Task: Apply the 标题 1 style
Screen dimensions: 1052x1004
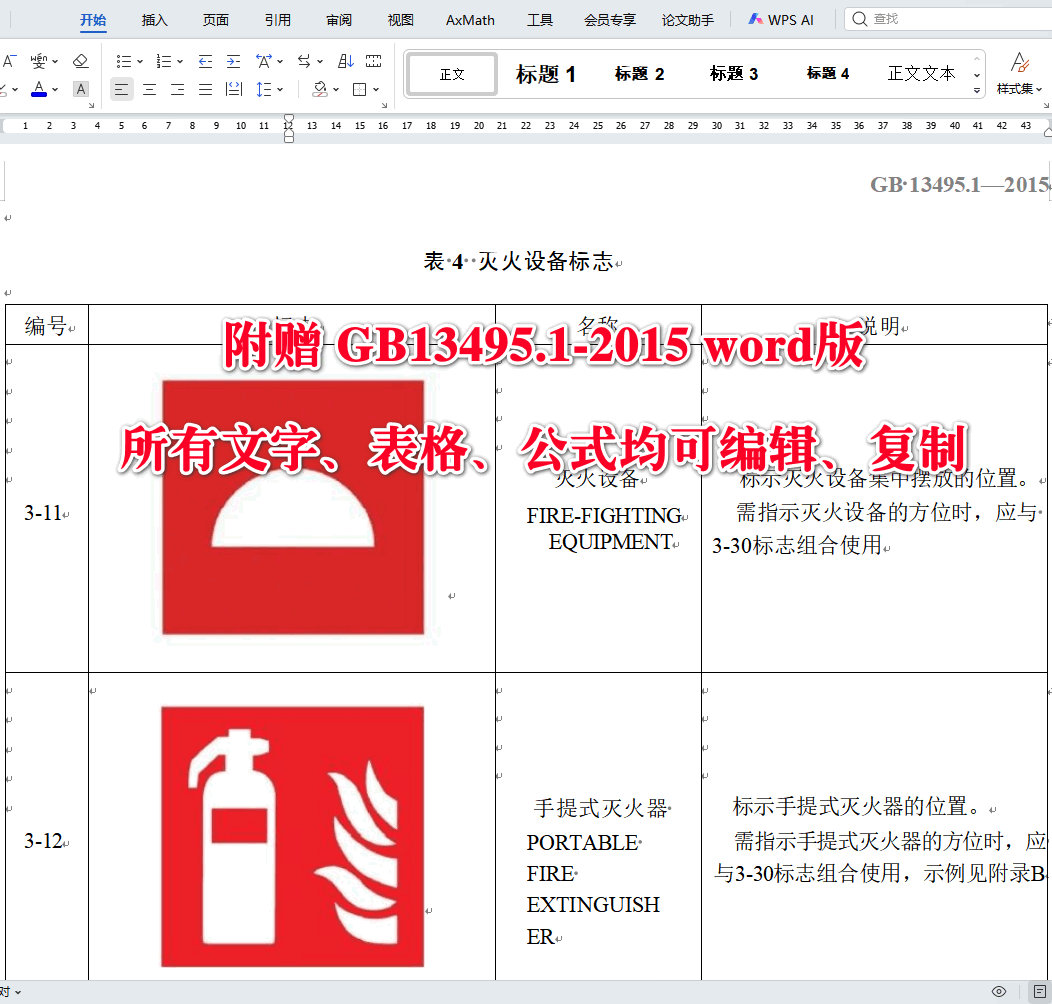Action: tap(546, 73)
